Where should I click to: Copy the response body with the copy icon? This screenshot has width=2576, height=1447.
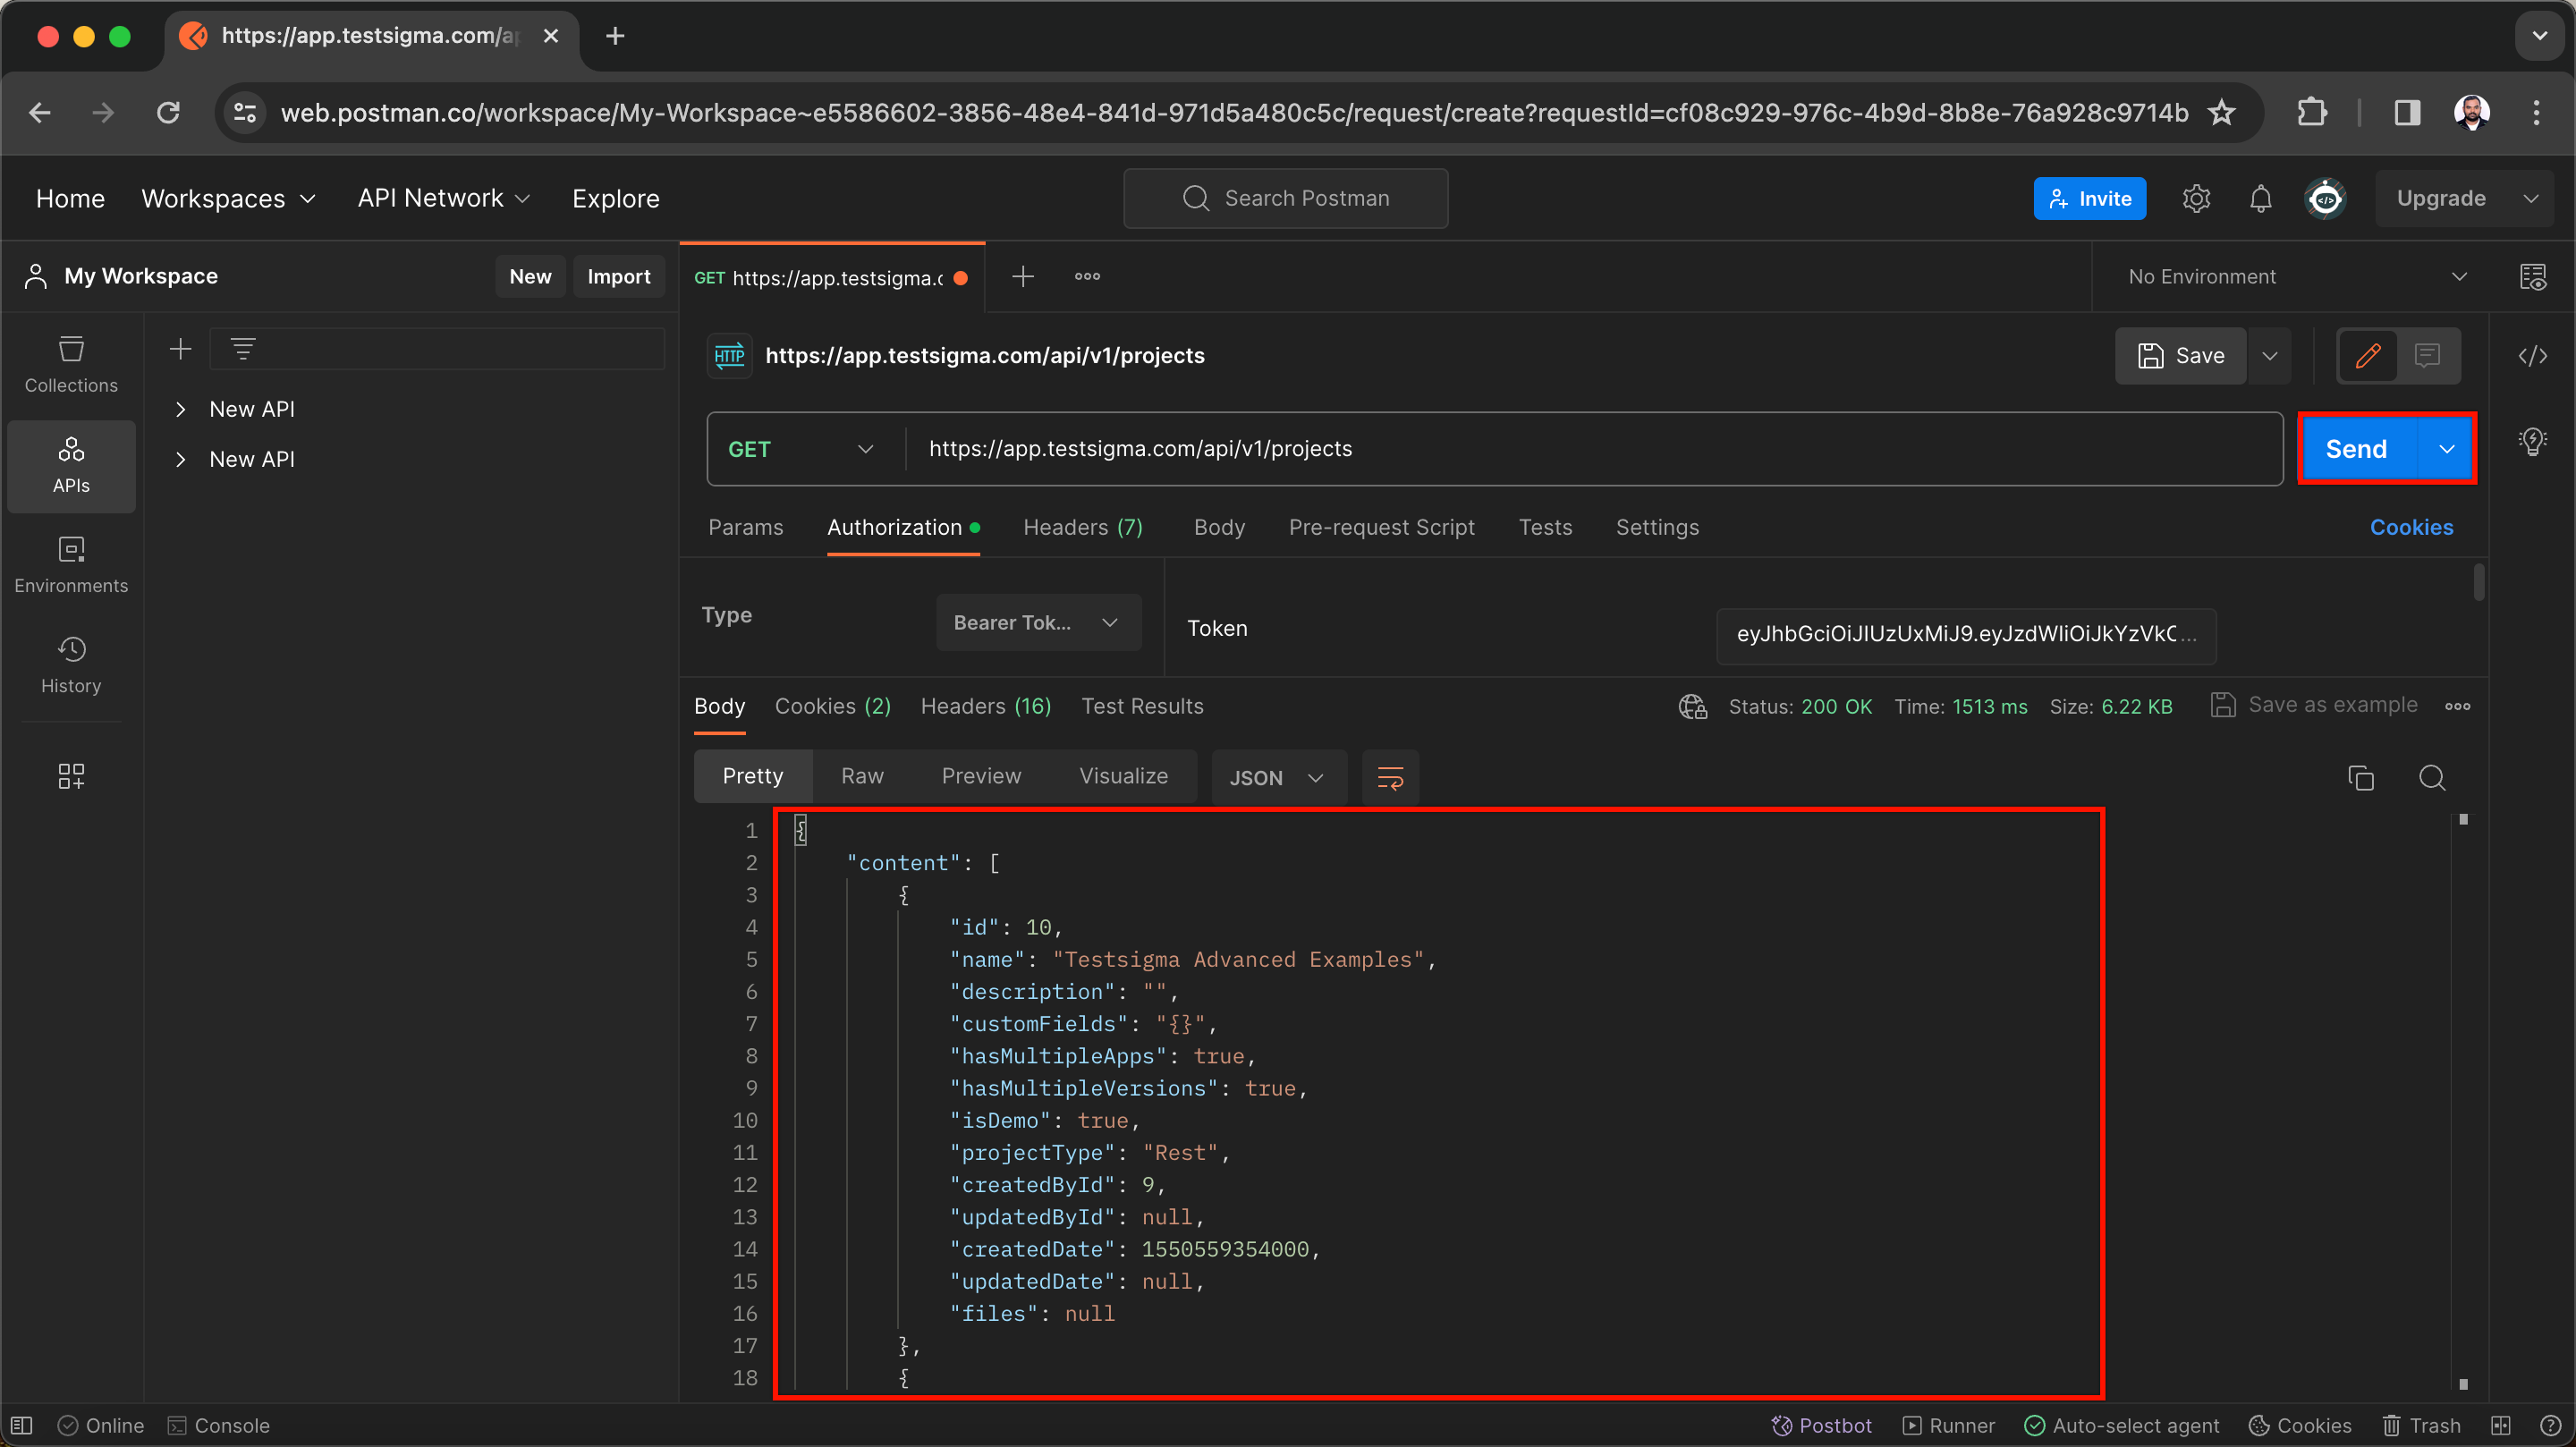(2360, 777)
